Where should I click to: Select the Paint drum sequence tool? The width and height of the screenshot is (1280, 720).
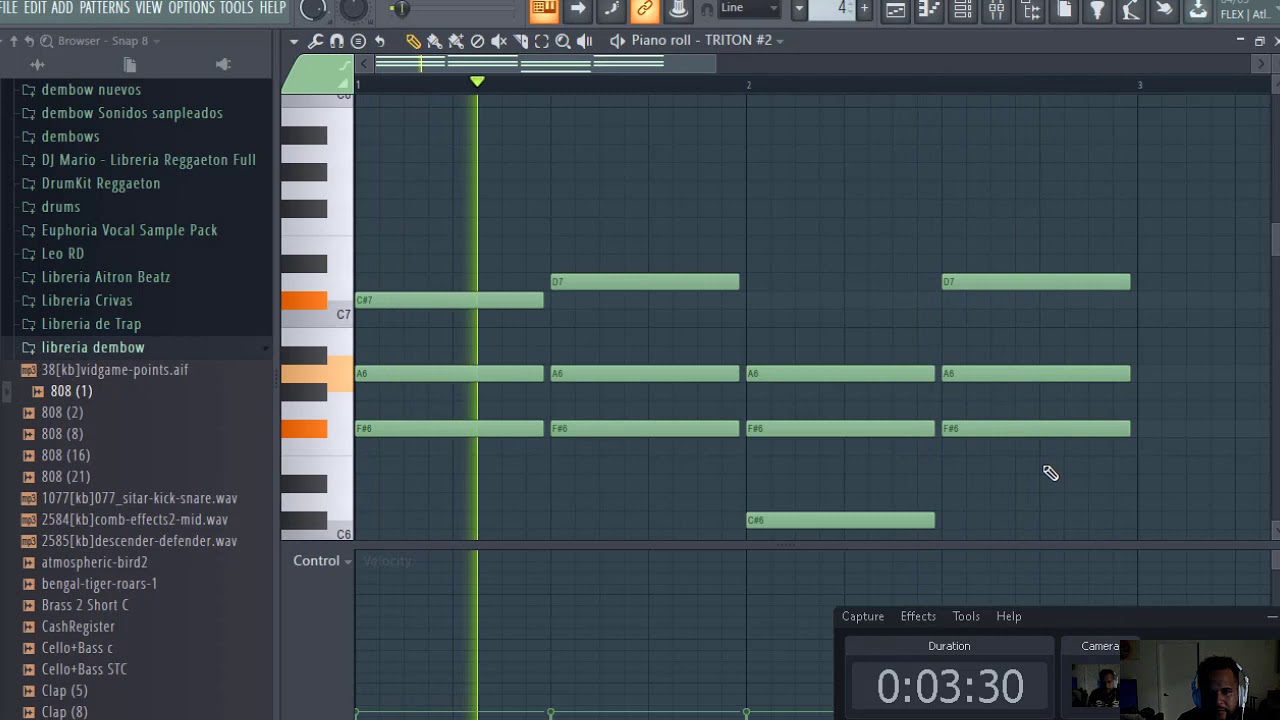pos(456,41)
